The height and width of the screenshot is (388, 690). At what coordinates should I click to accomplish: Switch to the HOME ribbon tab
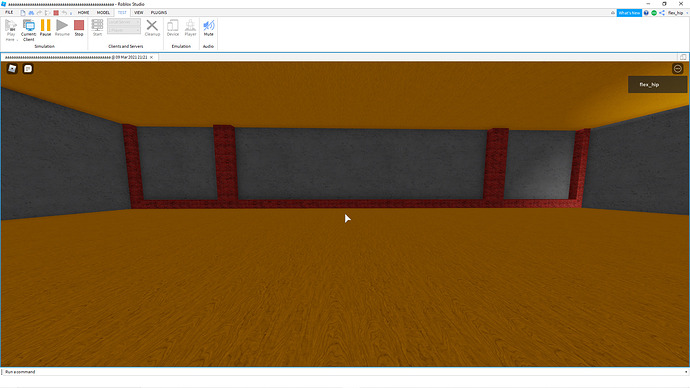pos(84,13)
